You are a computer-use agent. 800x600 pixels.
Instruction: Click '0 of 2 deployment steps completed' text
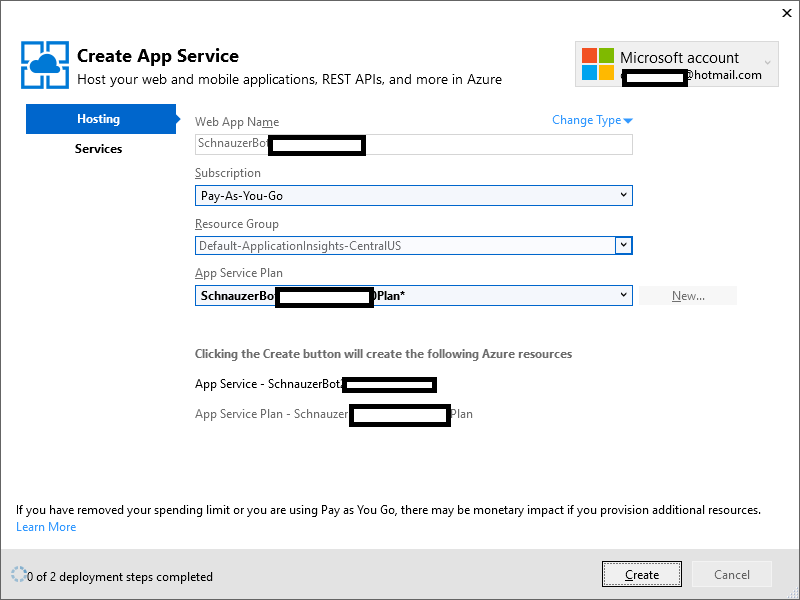click(x=120, y=577)
